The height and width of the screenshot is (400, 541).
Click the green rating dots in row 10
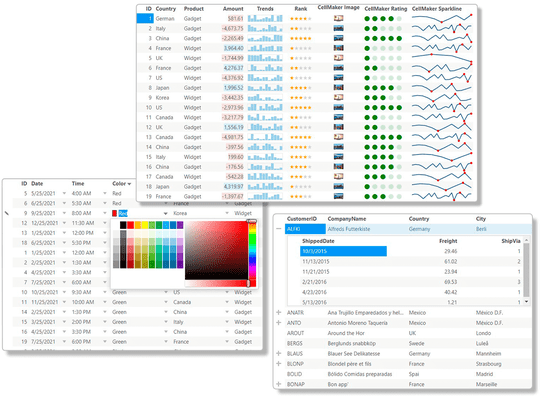point(383,107)
